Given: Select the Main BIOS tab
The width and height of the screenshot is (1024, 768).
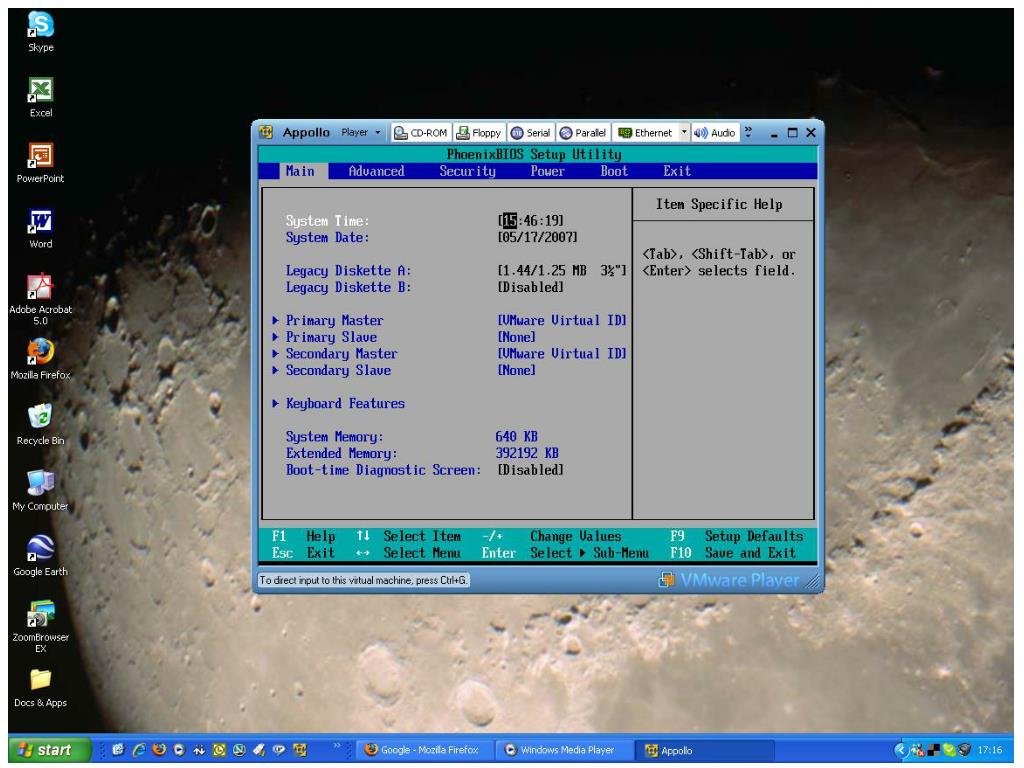Looking at the screenshot, I should (300, 171).
